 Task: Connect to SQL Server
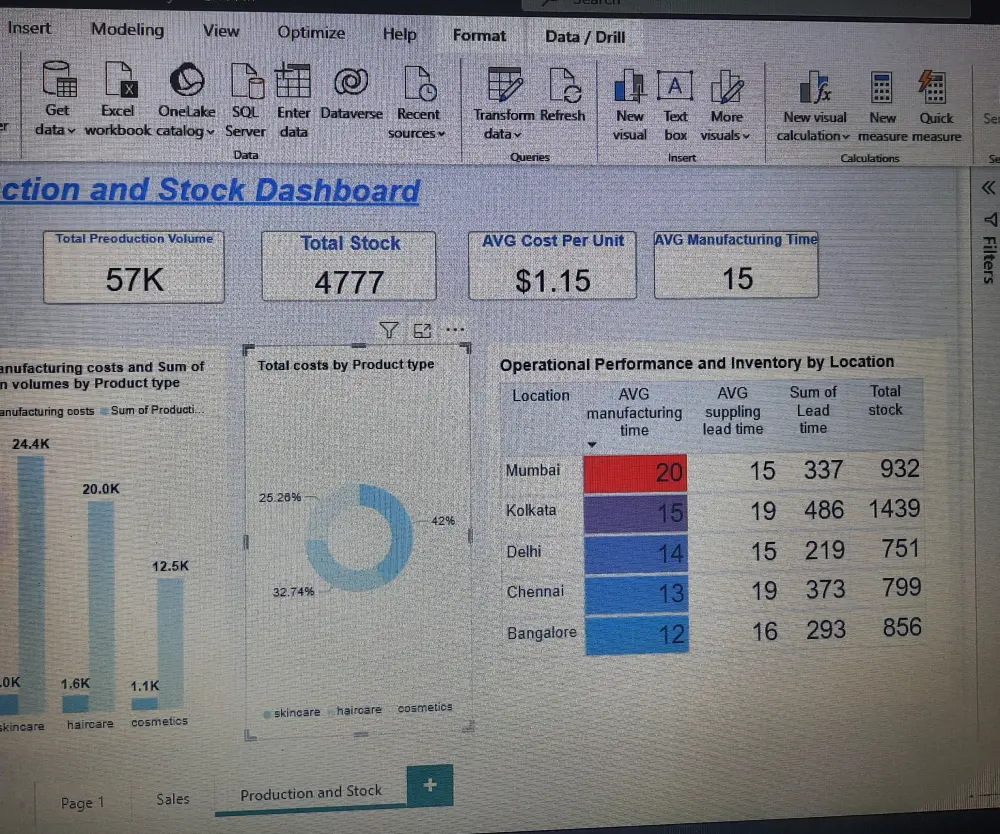click(x=246, y=101)
